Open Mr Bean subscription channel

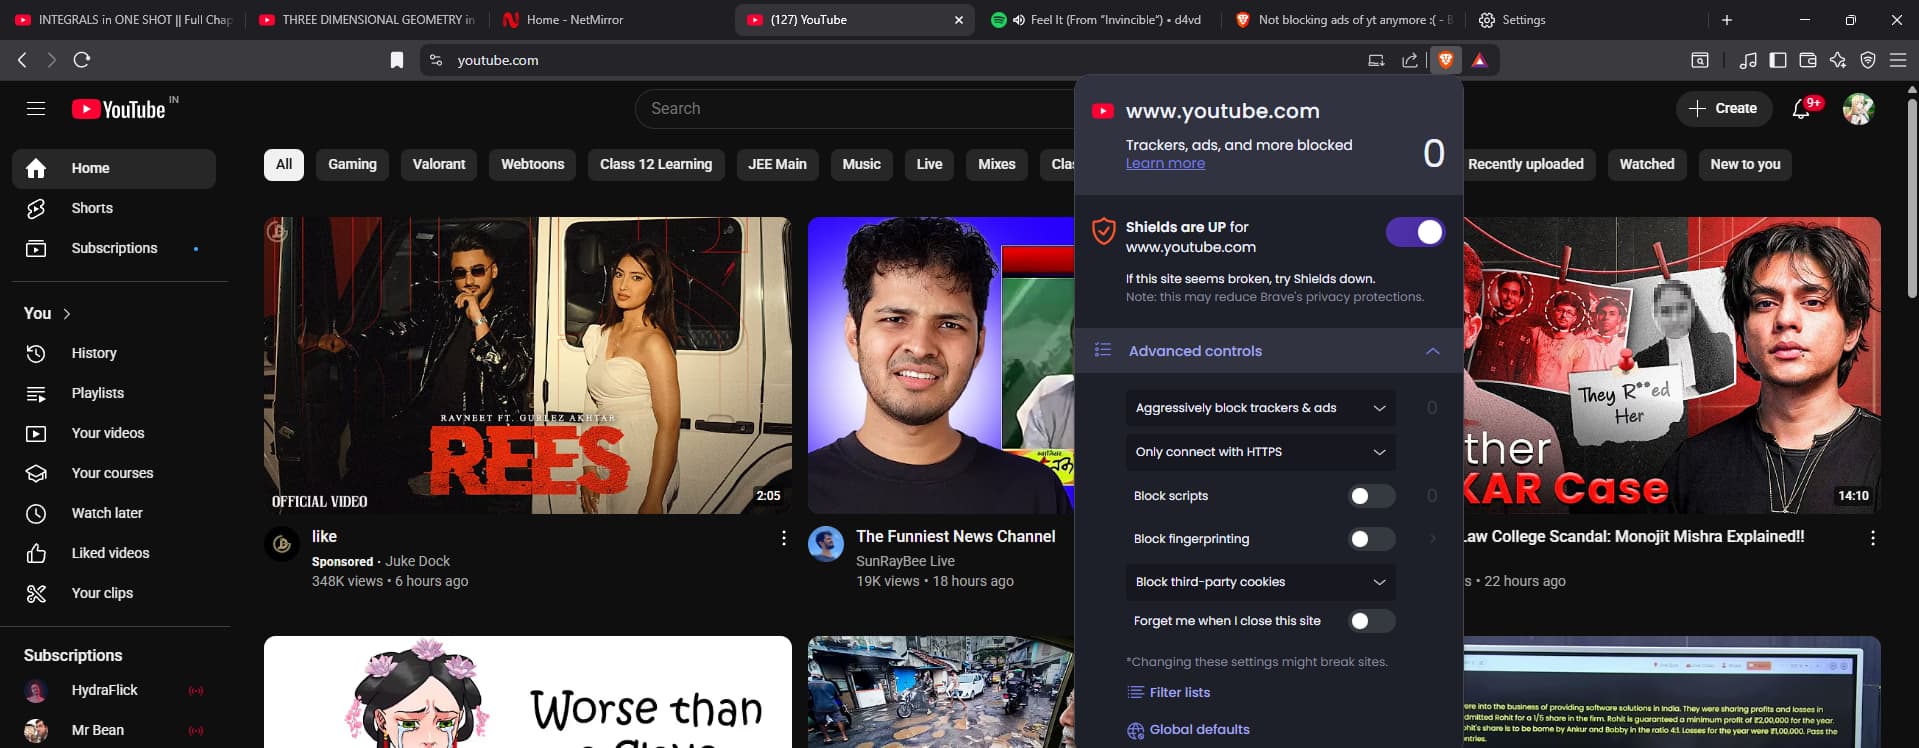coord(114,730)
